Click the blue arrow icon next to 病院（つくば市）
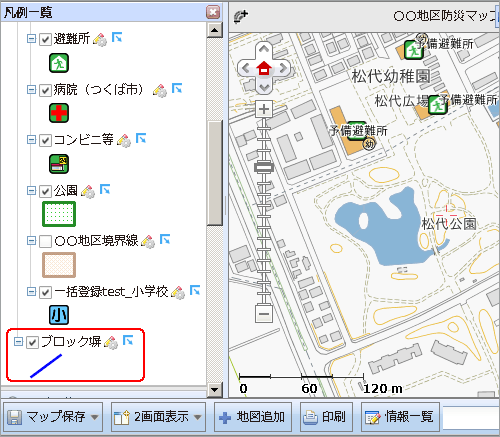Viewport: 500px width, 437px height. tap(177, 88)
